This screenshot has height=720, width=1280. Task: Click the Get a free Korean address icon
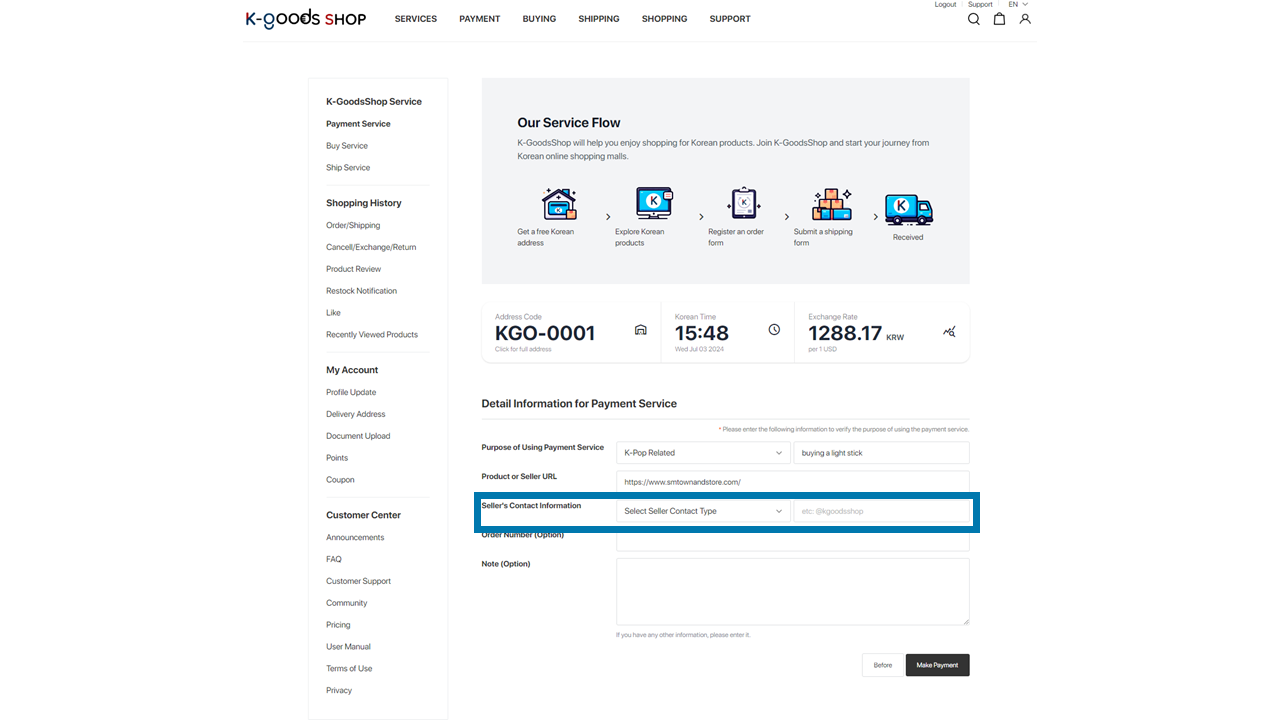(559, 204)
